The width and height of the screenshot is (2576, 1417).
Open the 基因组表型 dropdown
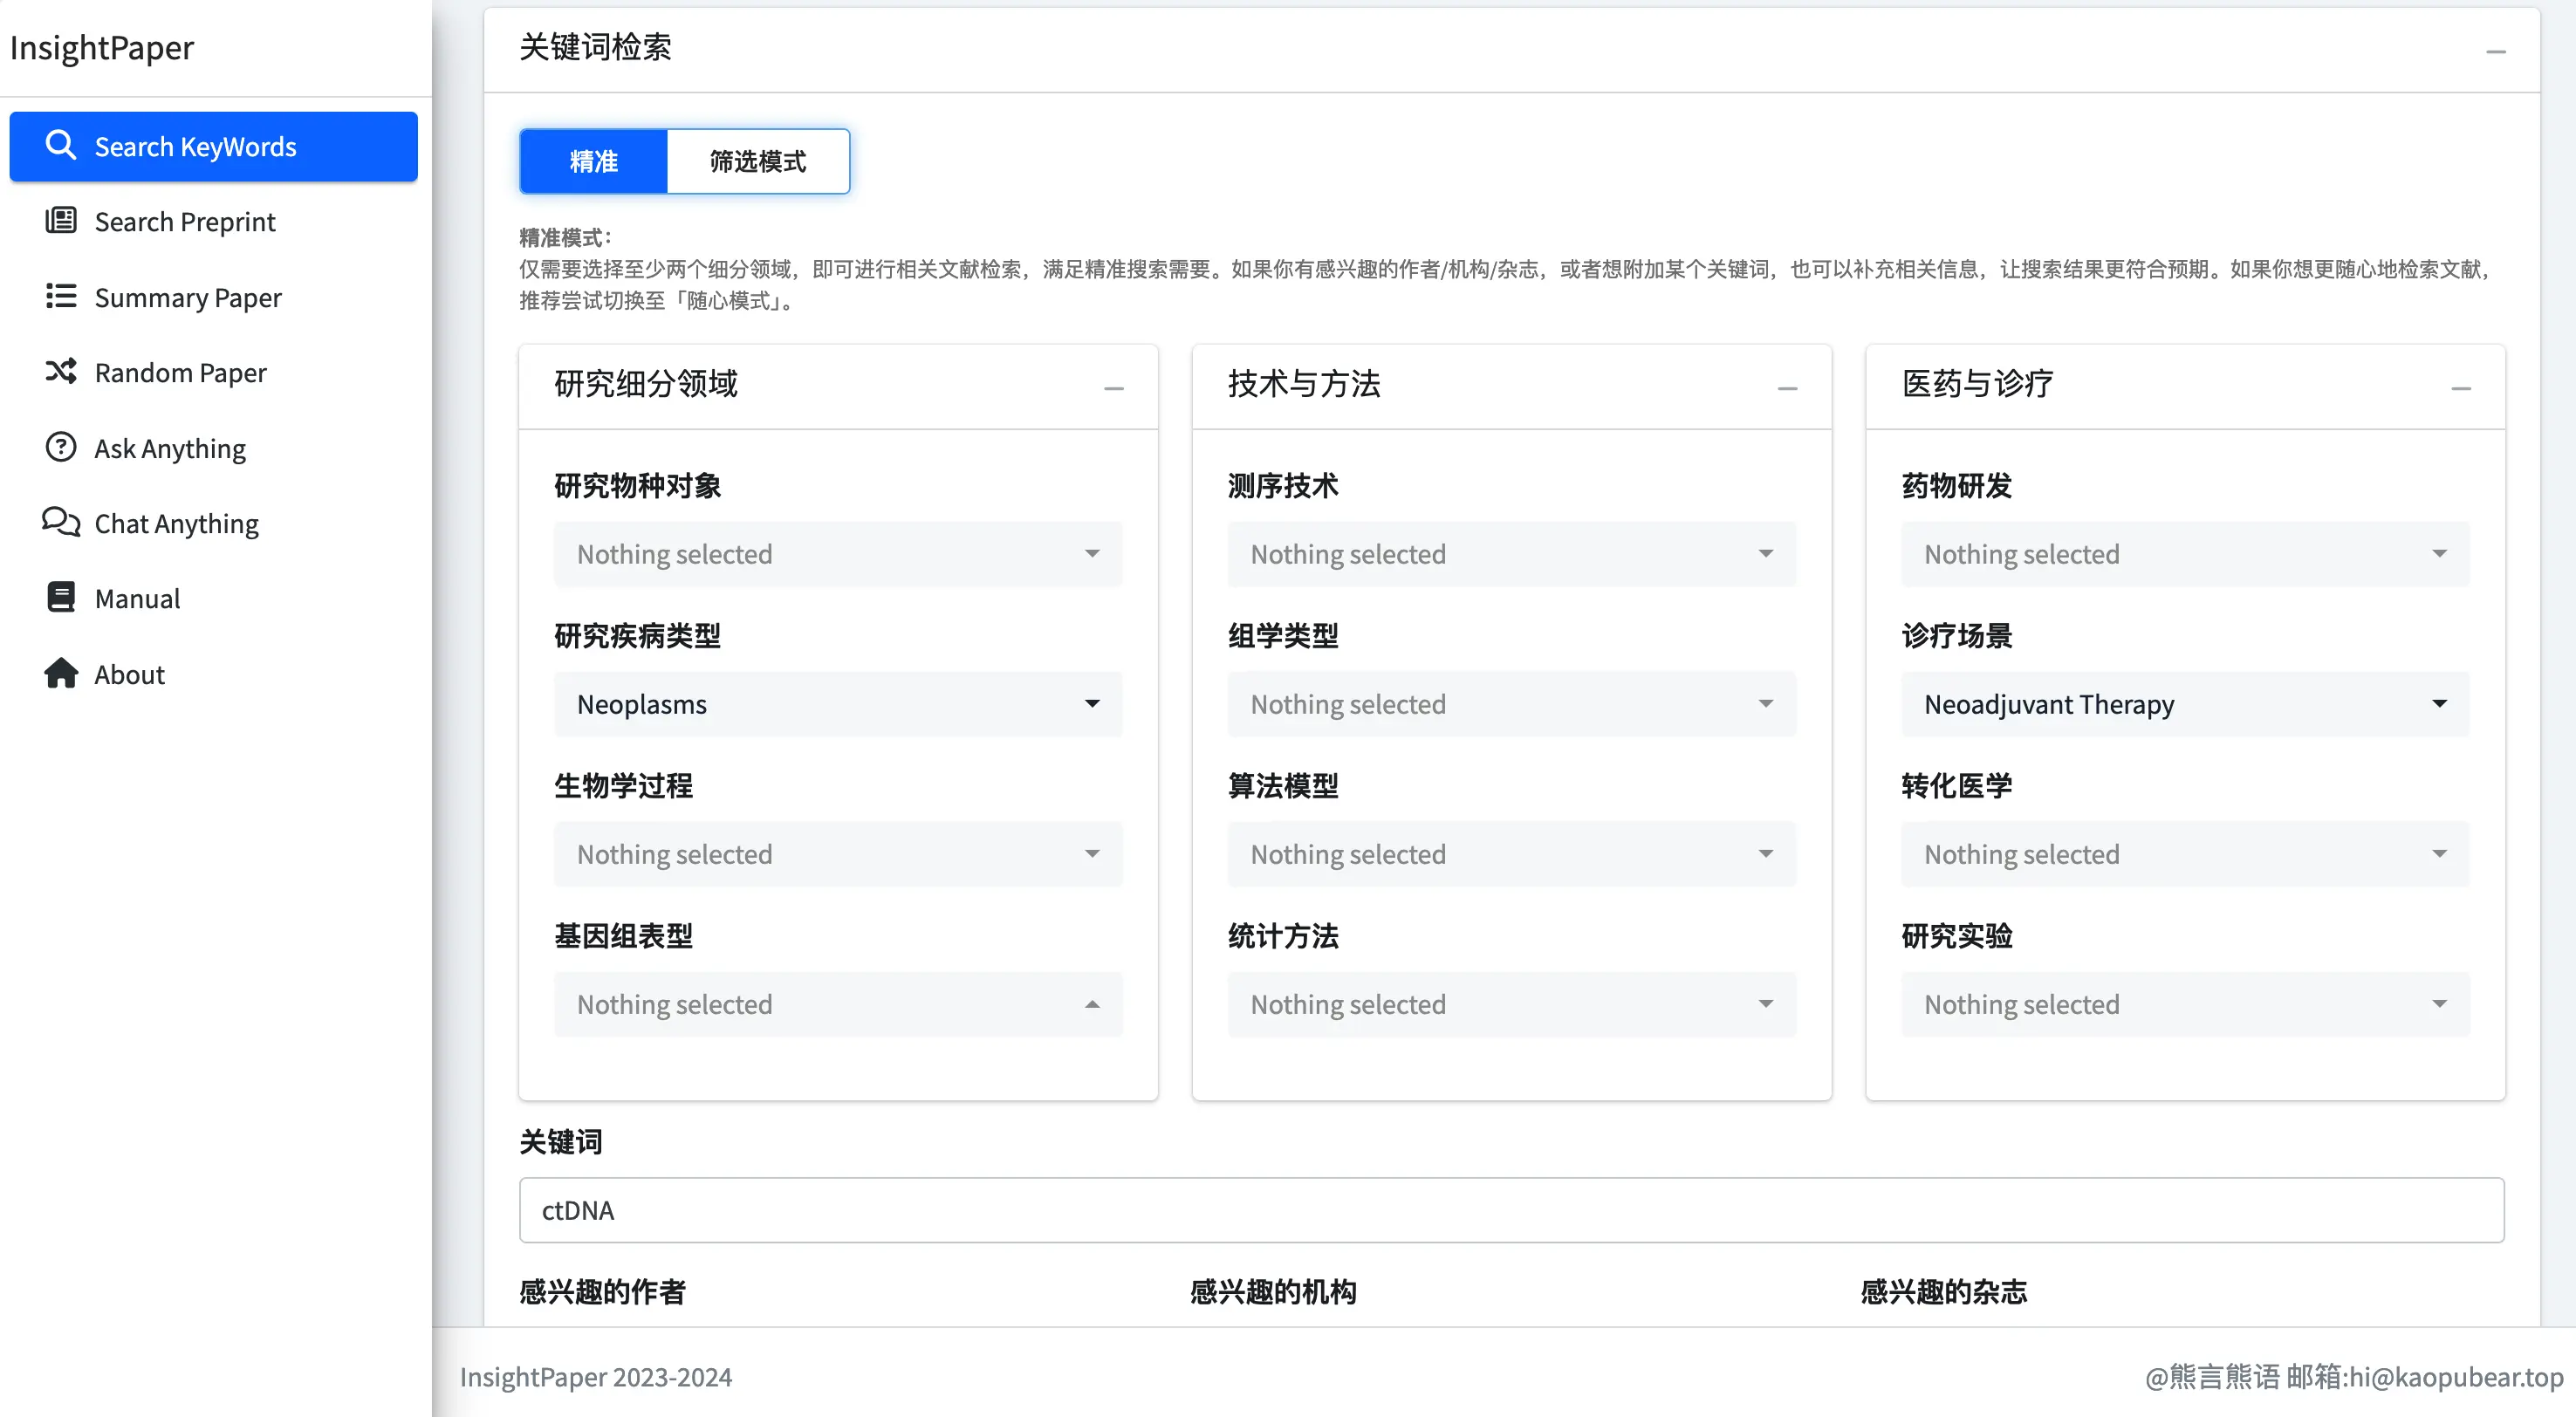(838, 1004)
